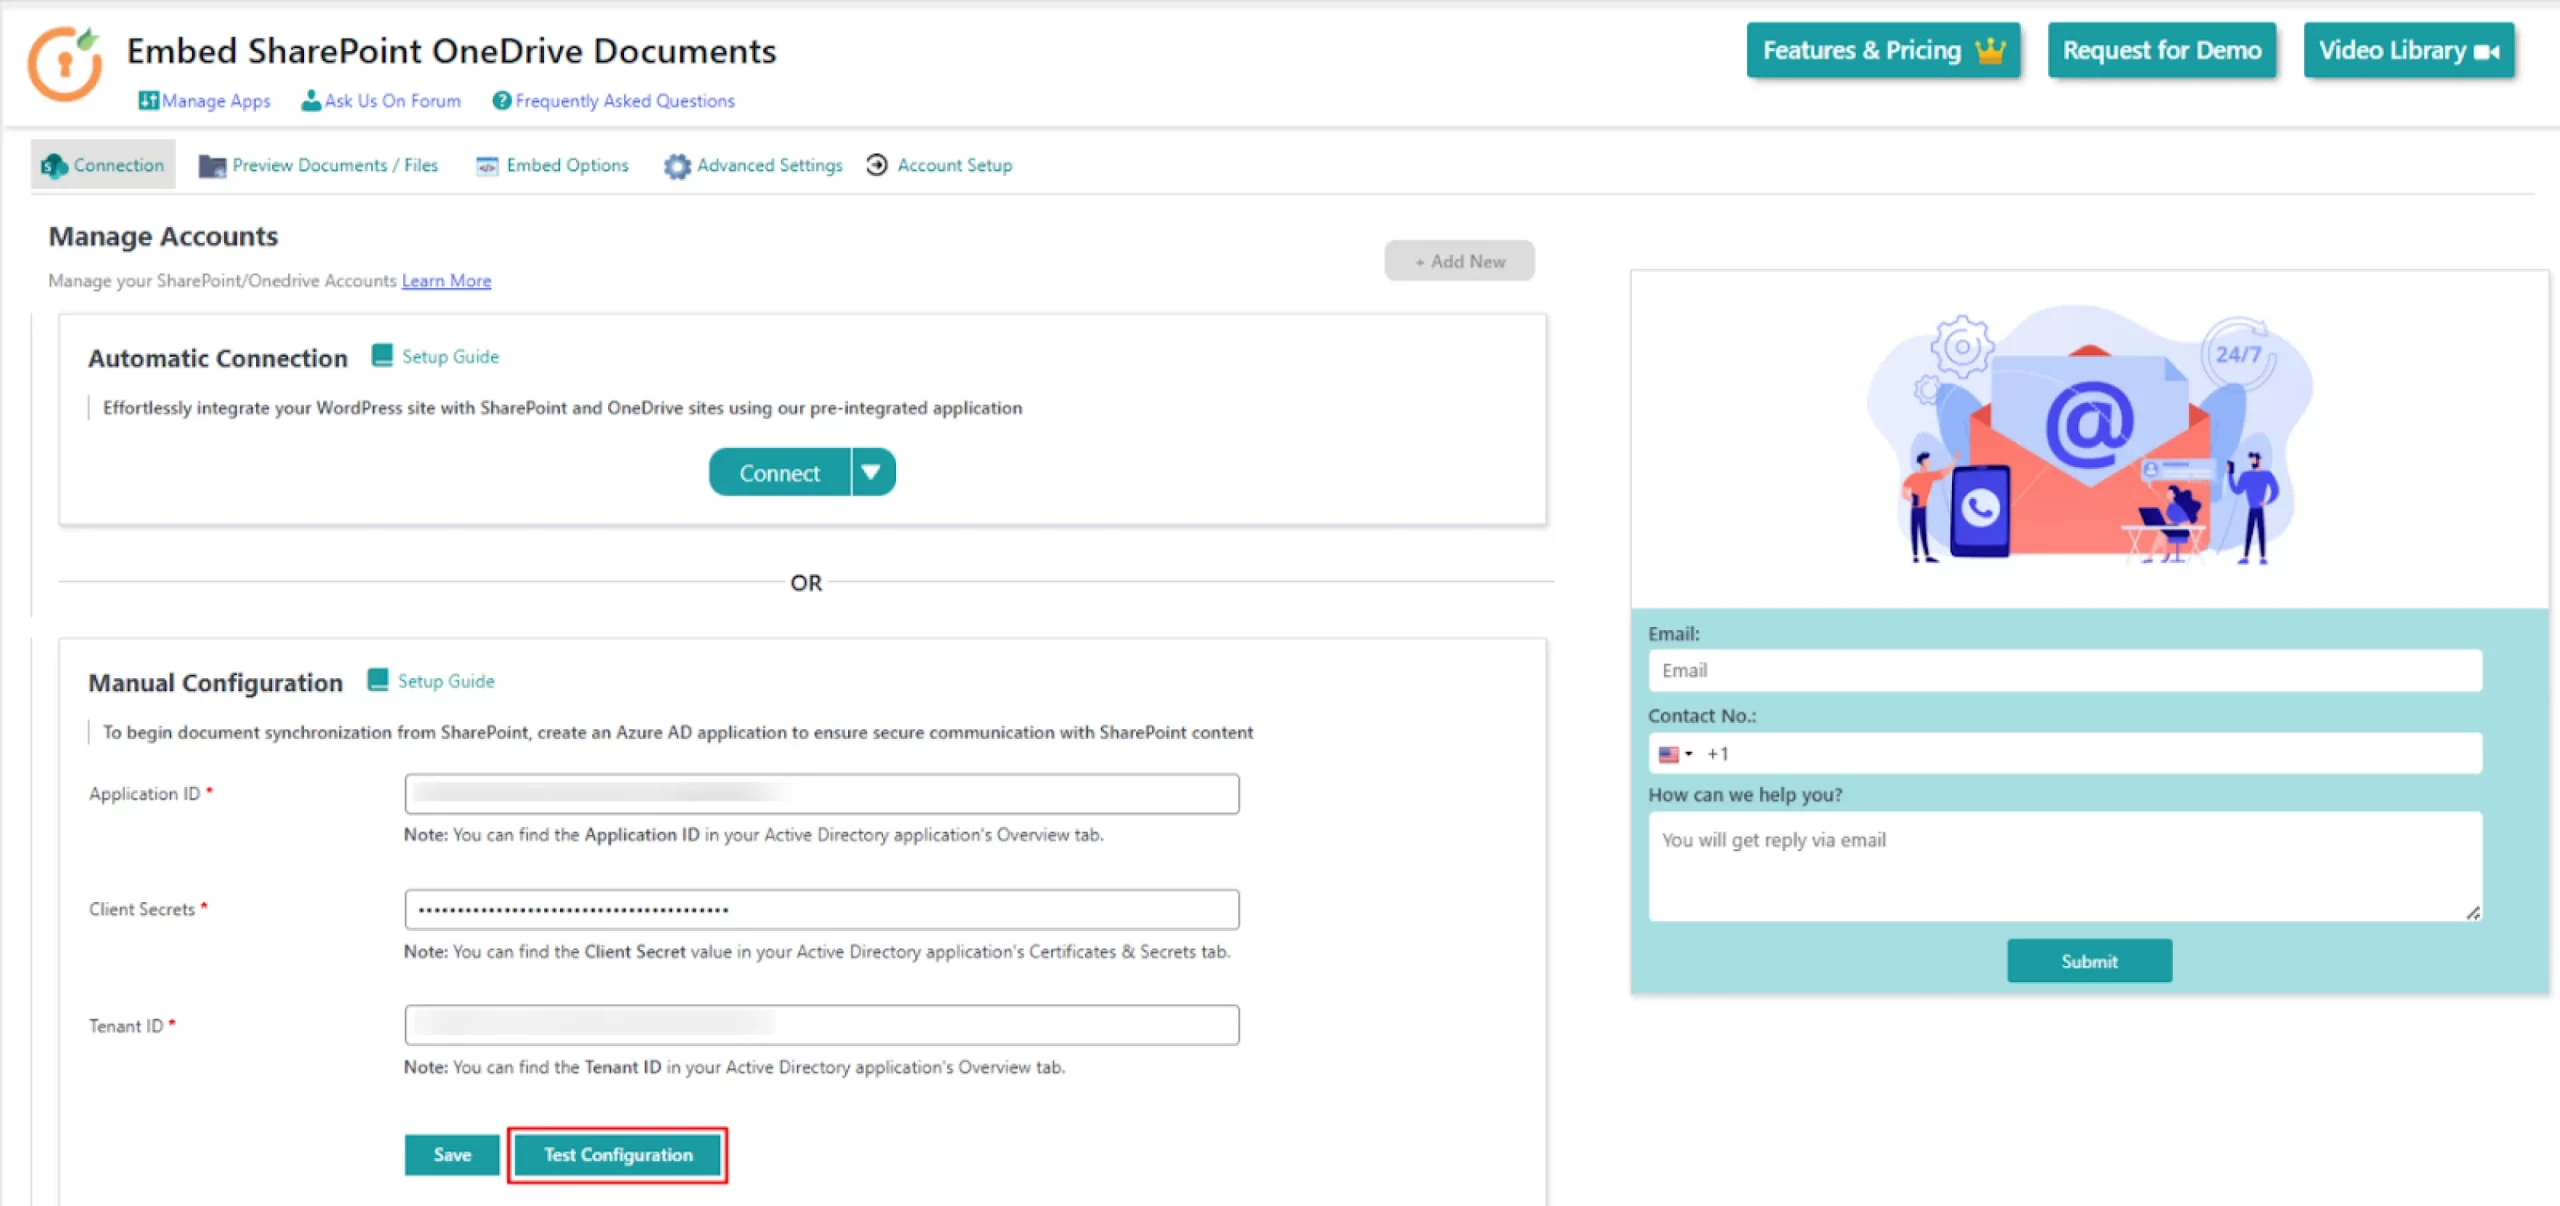Focus the Application ID input field

click(821, 794)
